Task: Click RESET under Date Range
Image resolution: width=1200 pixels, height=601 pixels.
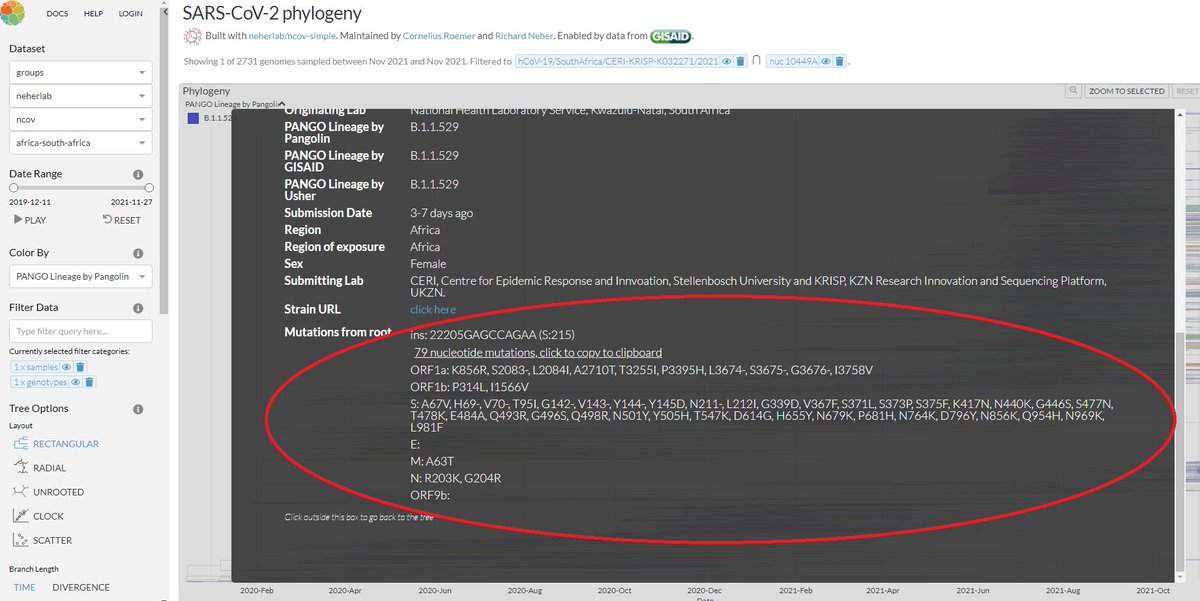Action: (121, 220)
